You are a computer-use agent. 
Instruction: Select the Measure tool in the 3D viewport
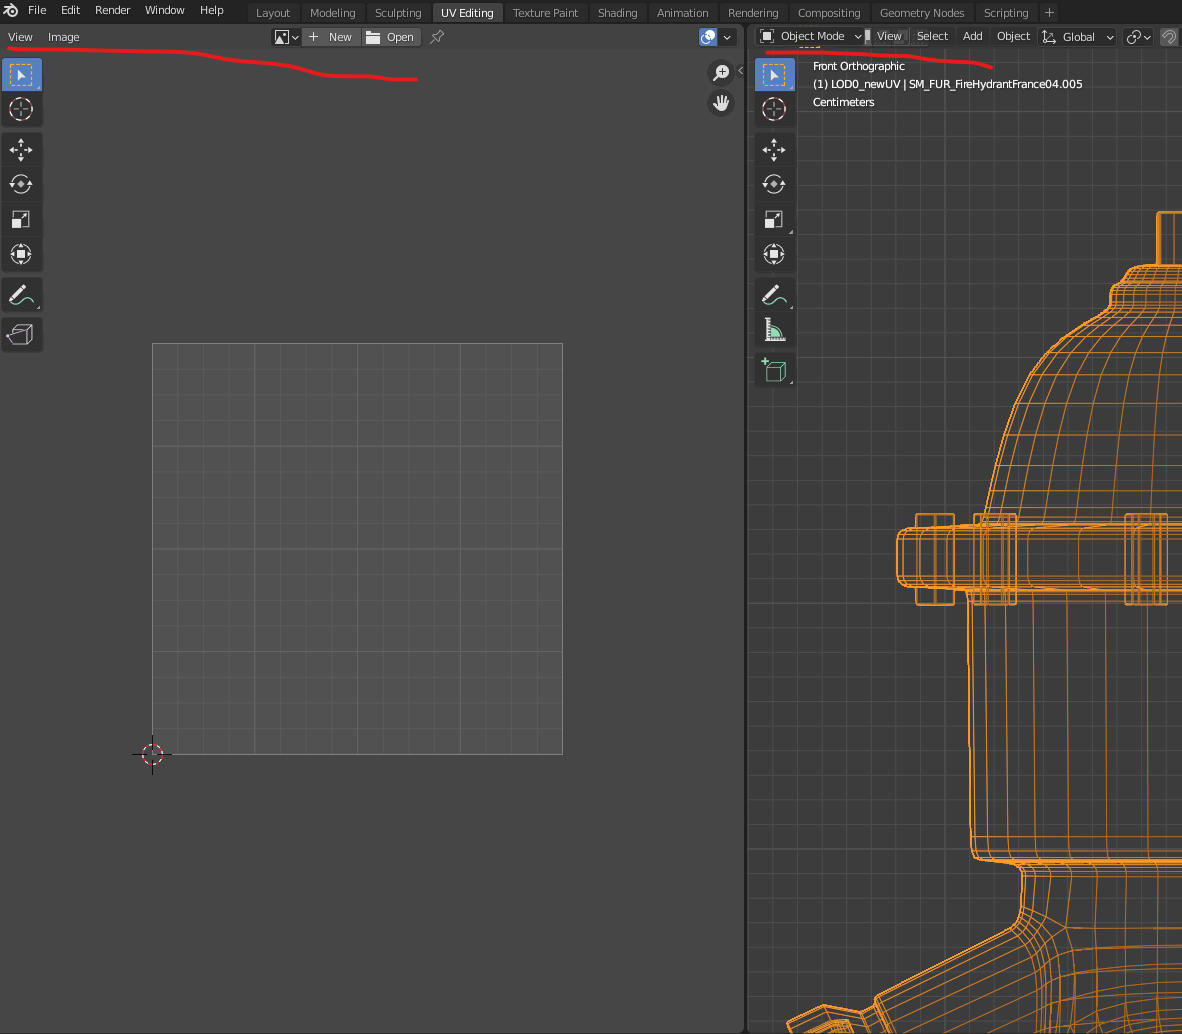(773, 329)
